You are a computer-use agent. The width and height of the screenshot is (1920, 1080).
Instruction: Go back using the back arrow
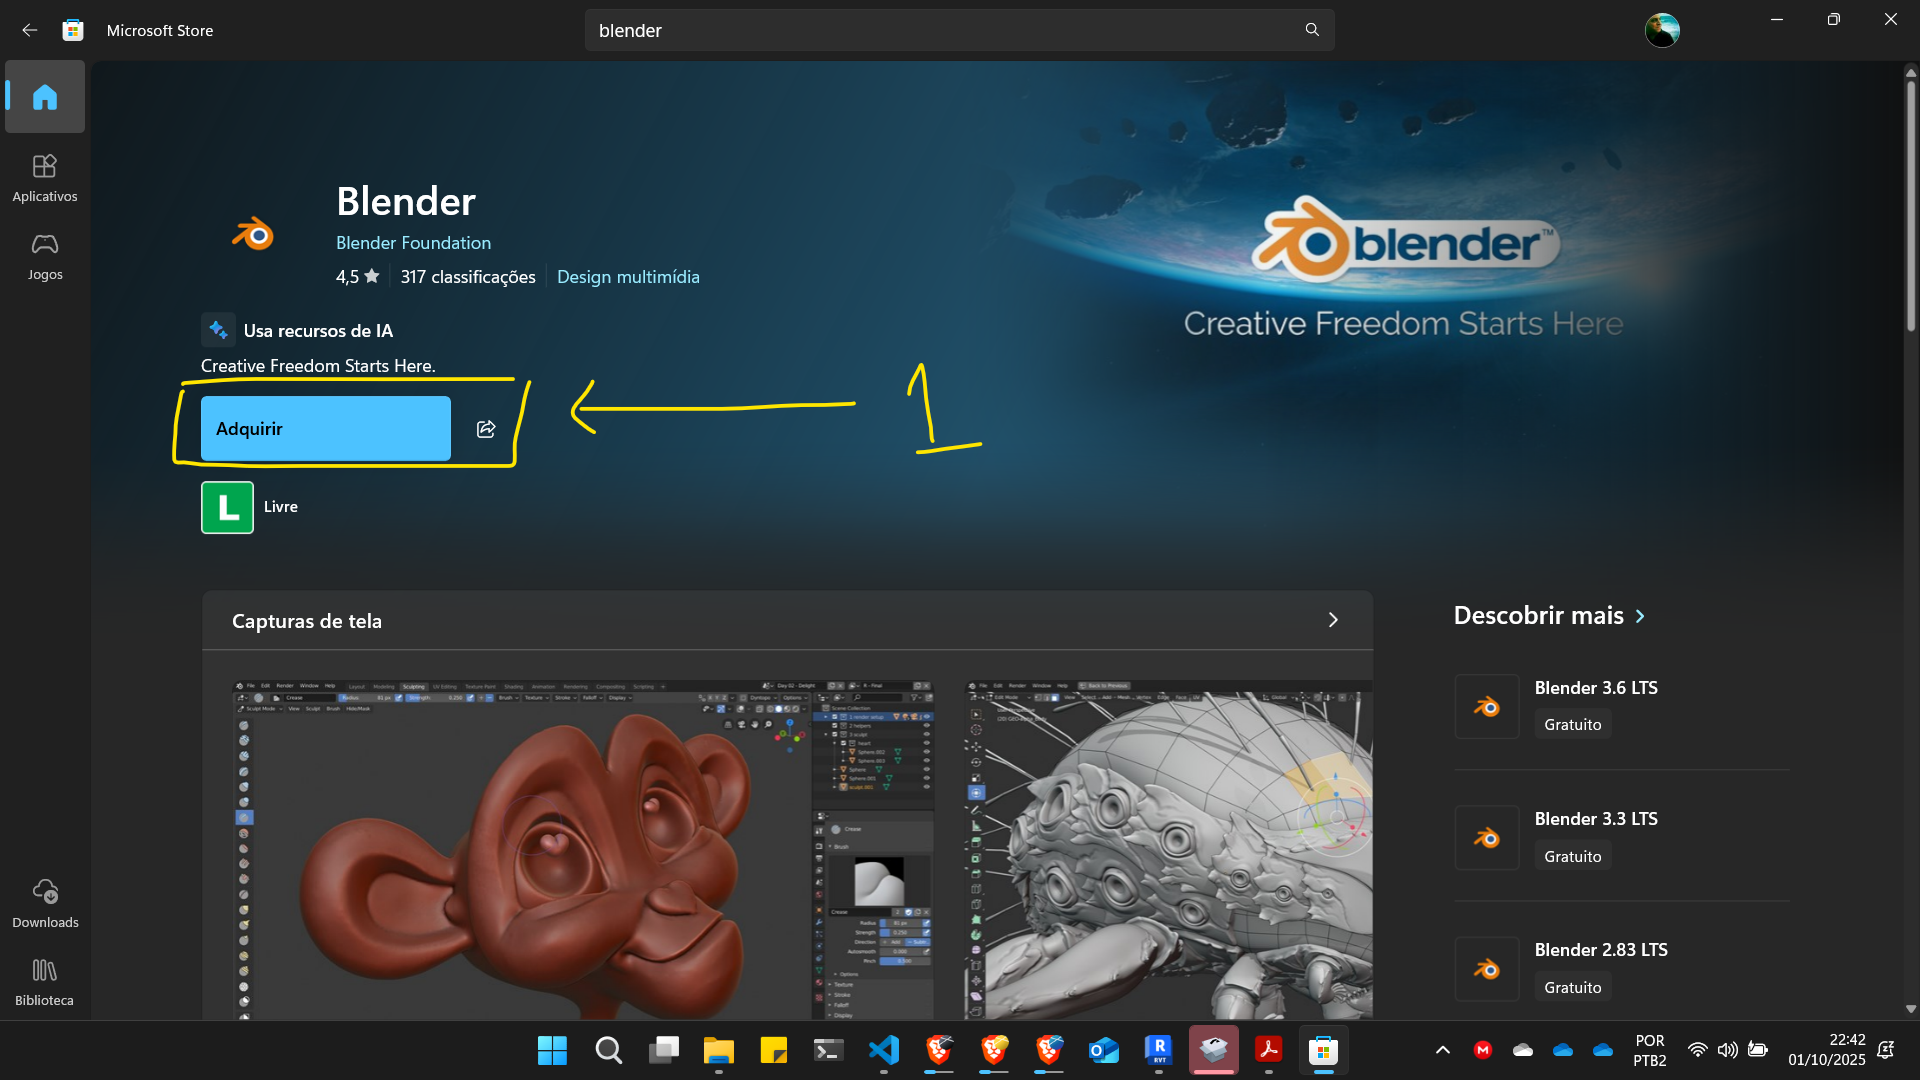(x=30, y=30)
